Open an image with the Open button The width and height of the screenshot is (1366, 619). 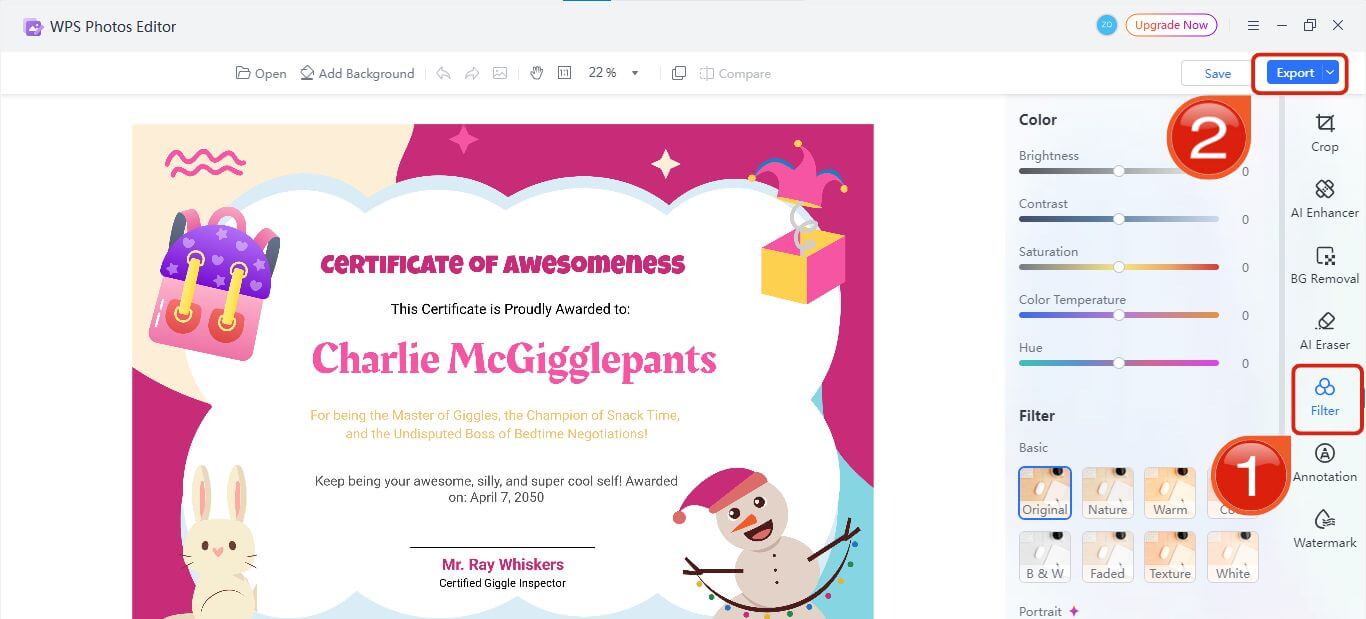(x=261, y=73)
